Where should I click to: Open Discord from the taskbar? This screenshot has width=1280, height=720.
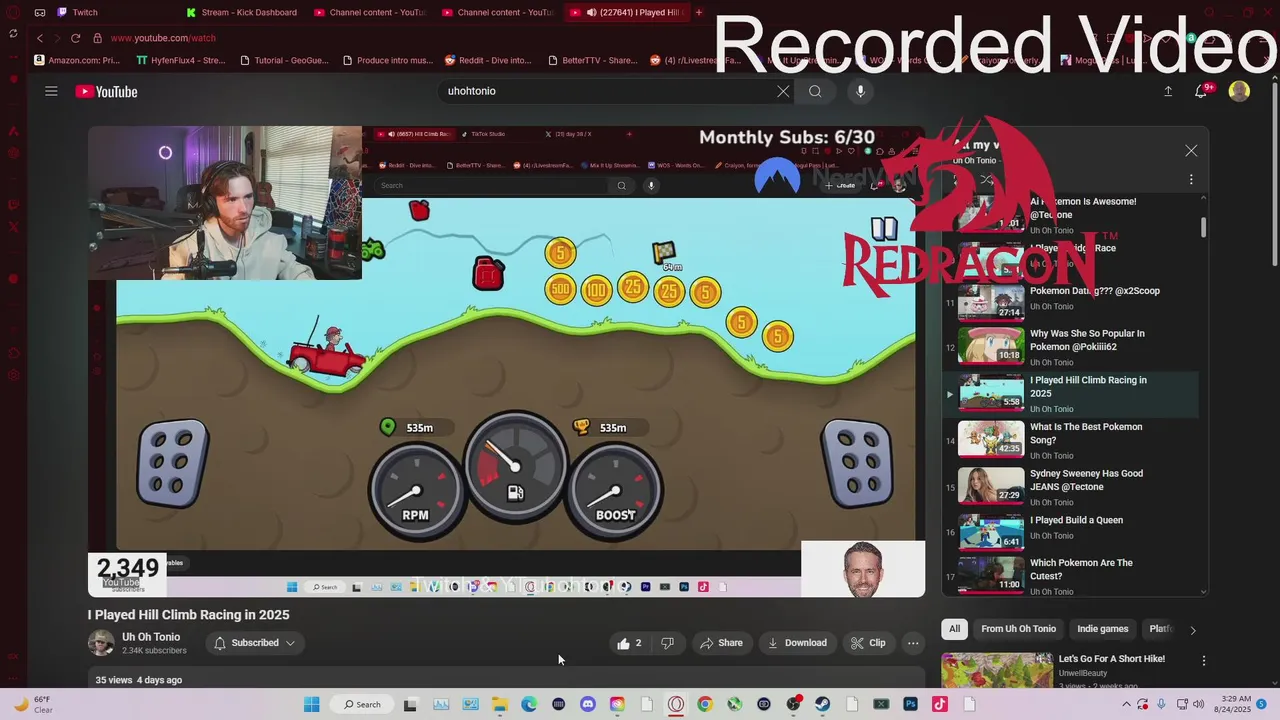(x=587, y=704)
